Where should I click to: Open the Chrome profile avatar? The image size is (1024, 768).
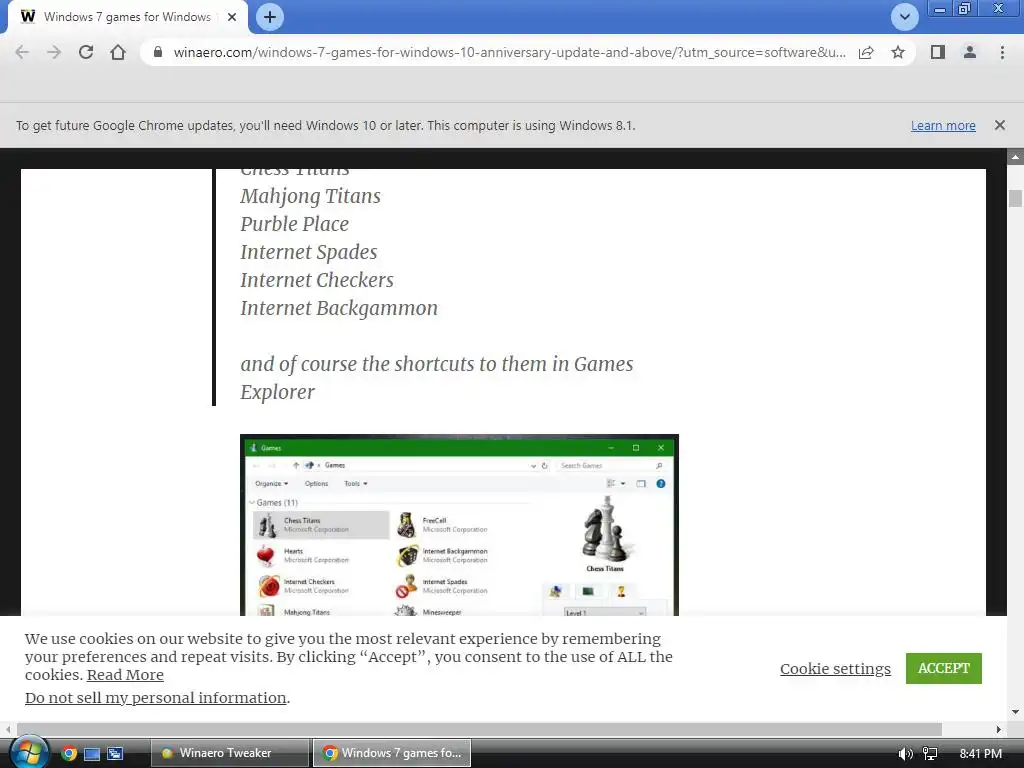970,52
